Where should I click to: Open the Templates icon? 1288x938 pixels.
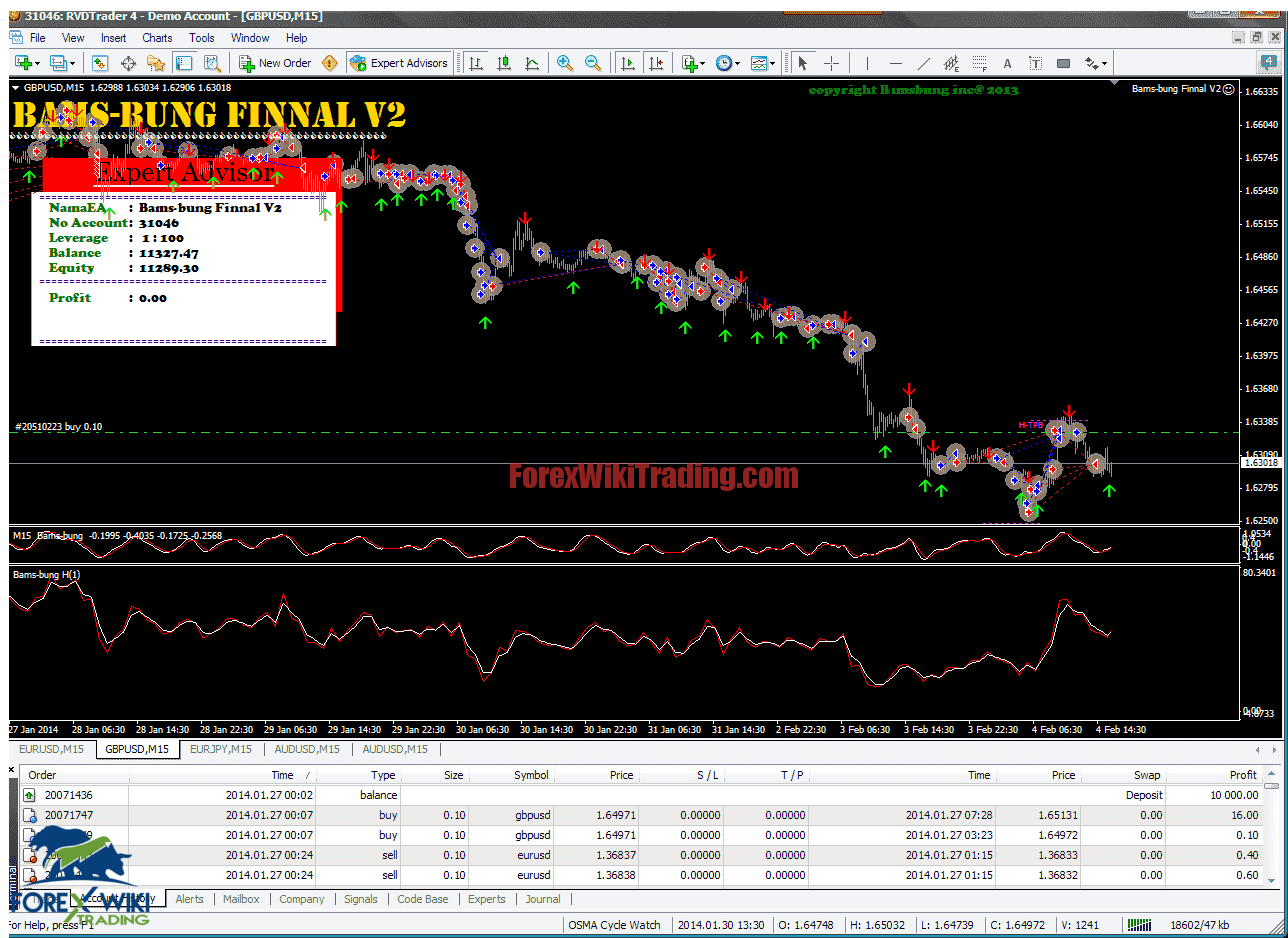tap(759, 63)
